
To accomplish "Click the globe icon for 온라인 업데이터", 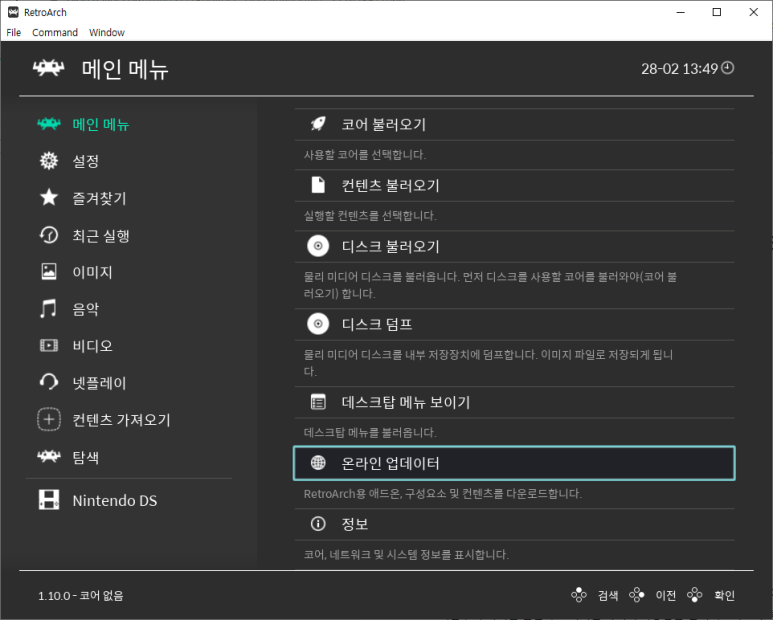I will coord(318,462).
